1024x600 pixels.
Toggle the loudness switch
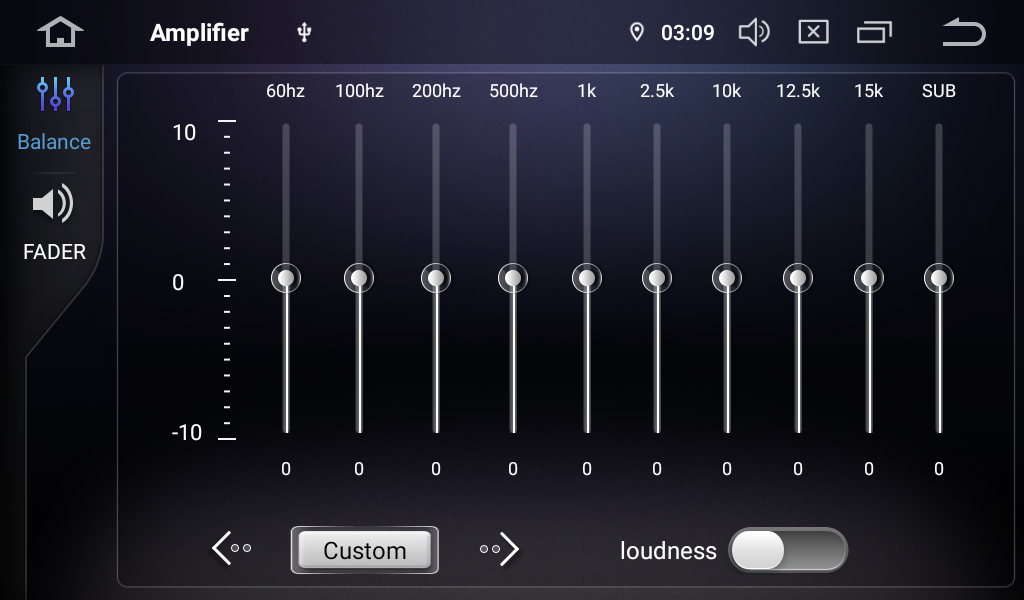pos(788,550)
